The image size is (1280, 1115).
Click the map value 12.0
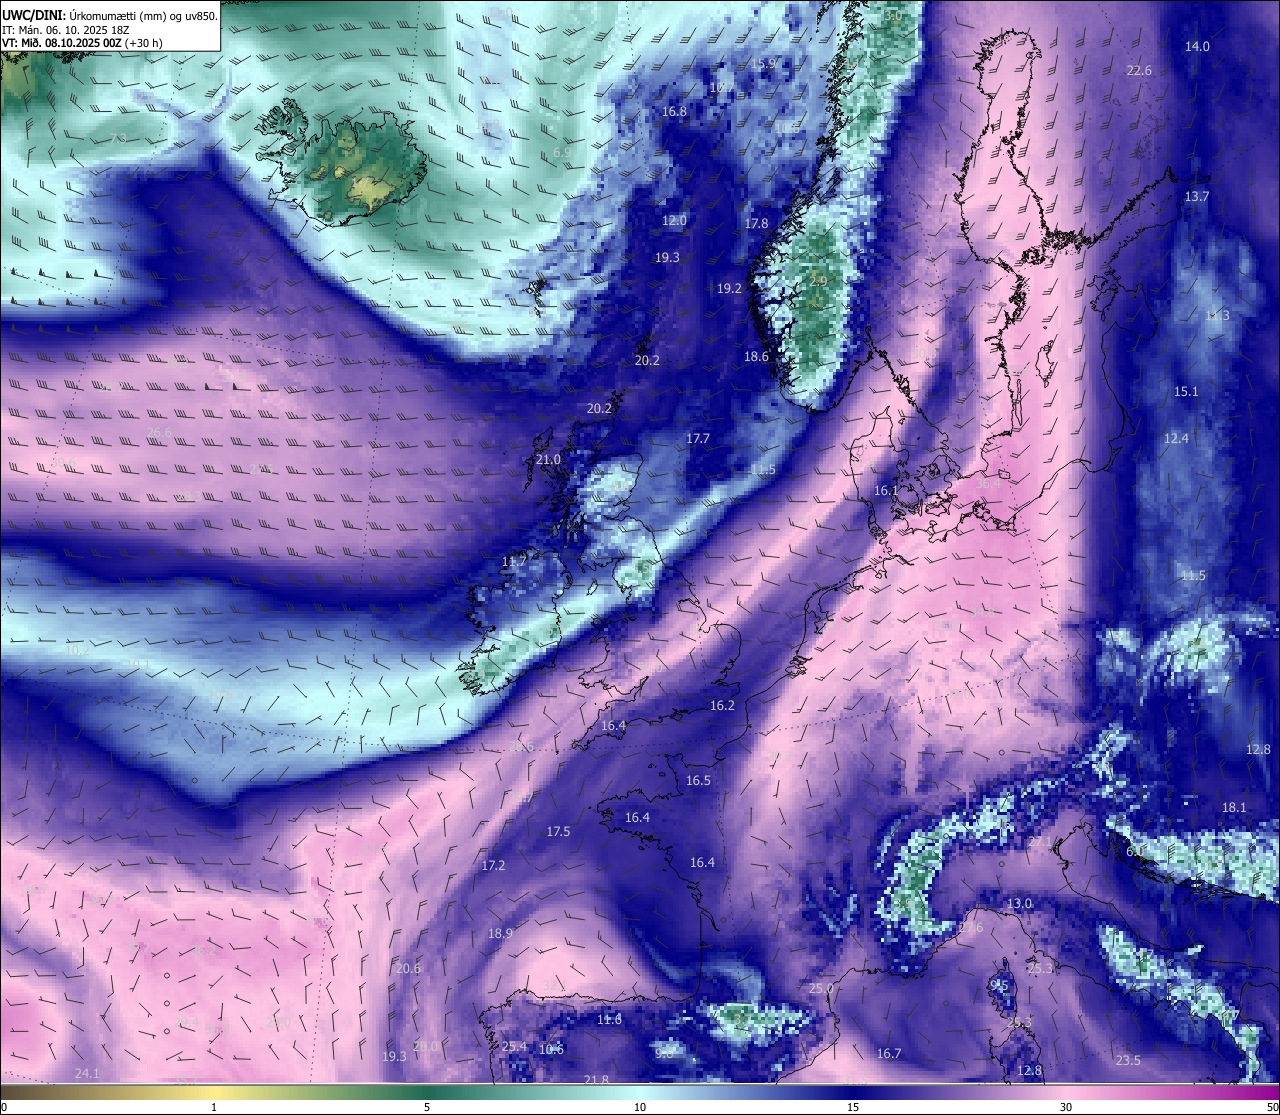(x=675, y=221)
